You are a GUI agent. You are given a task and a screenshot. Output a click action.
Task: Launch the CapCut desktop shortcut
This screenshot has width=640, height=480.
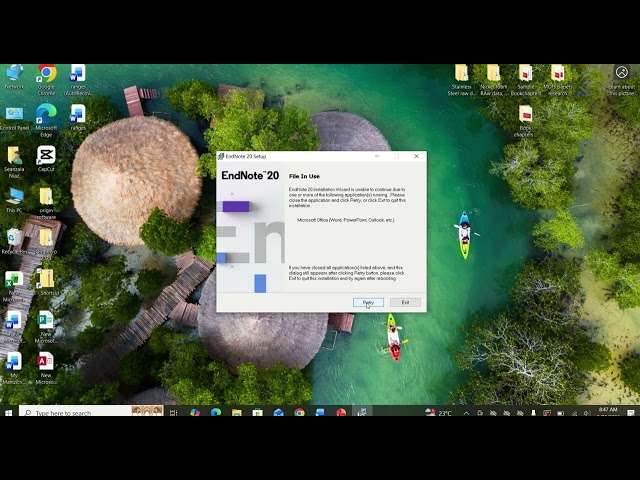[x=46, y=159]
